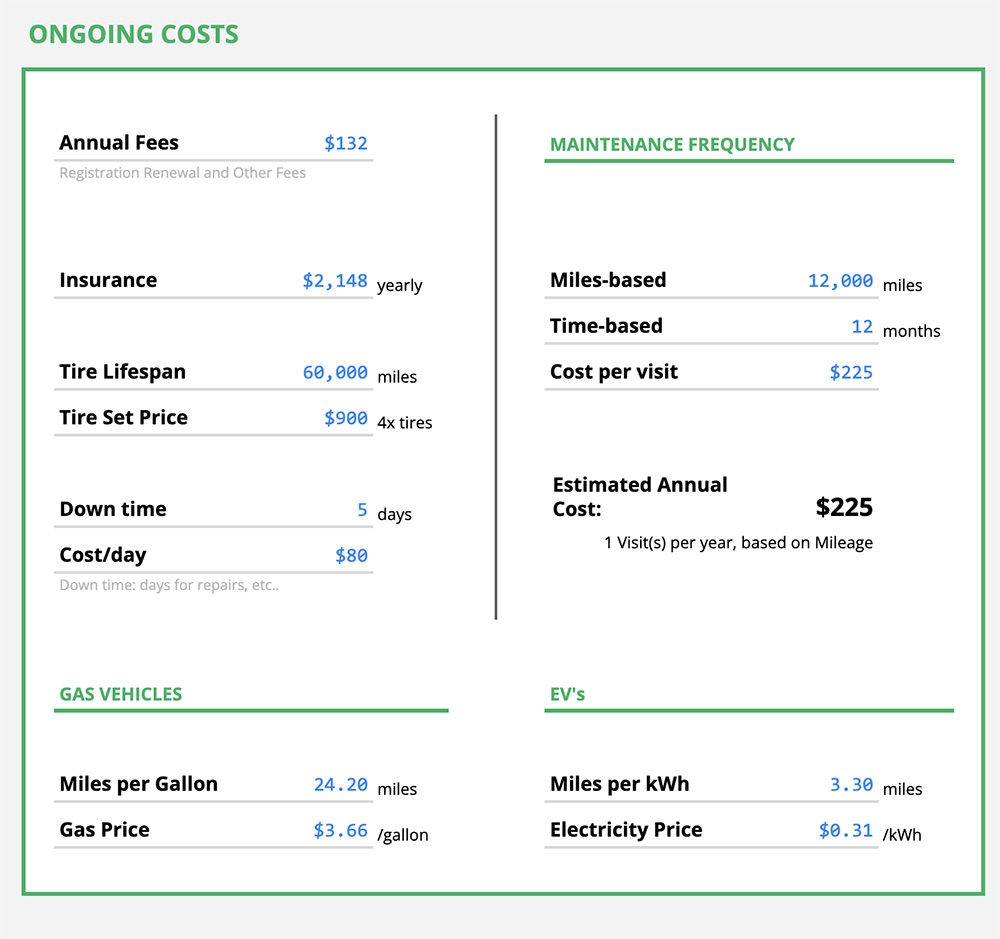Image resolution: width=1000 pixels, height=939 pixels.
Task: Click the Down time days field
Action: pos(360,509)
